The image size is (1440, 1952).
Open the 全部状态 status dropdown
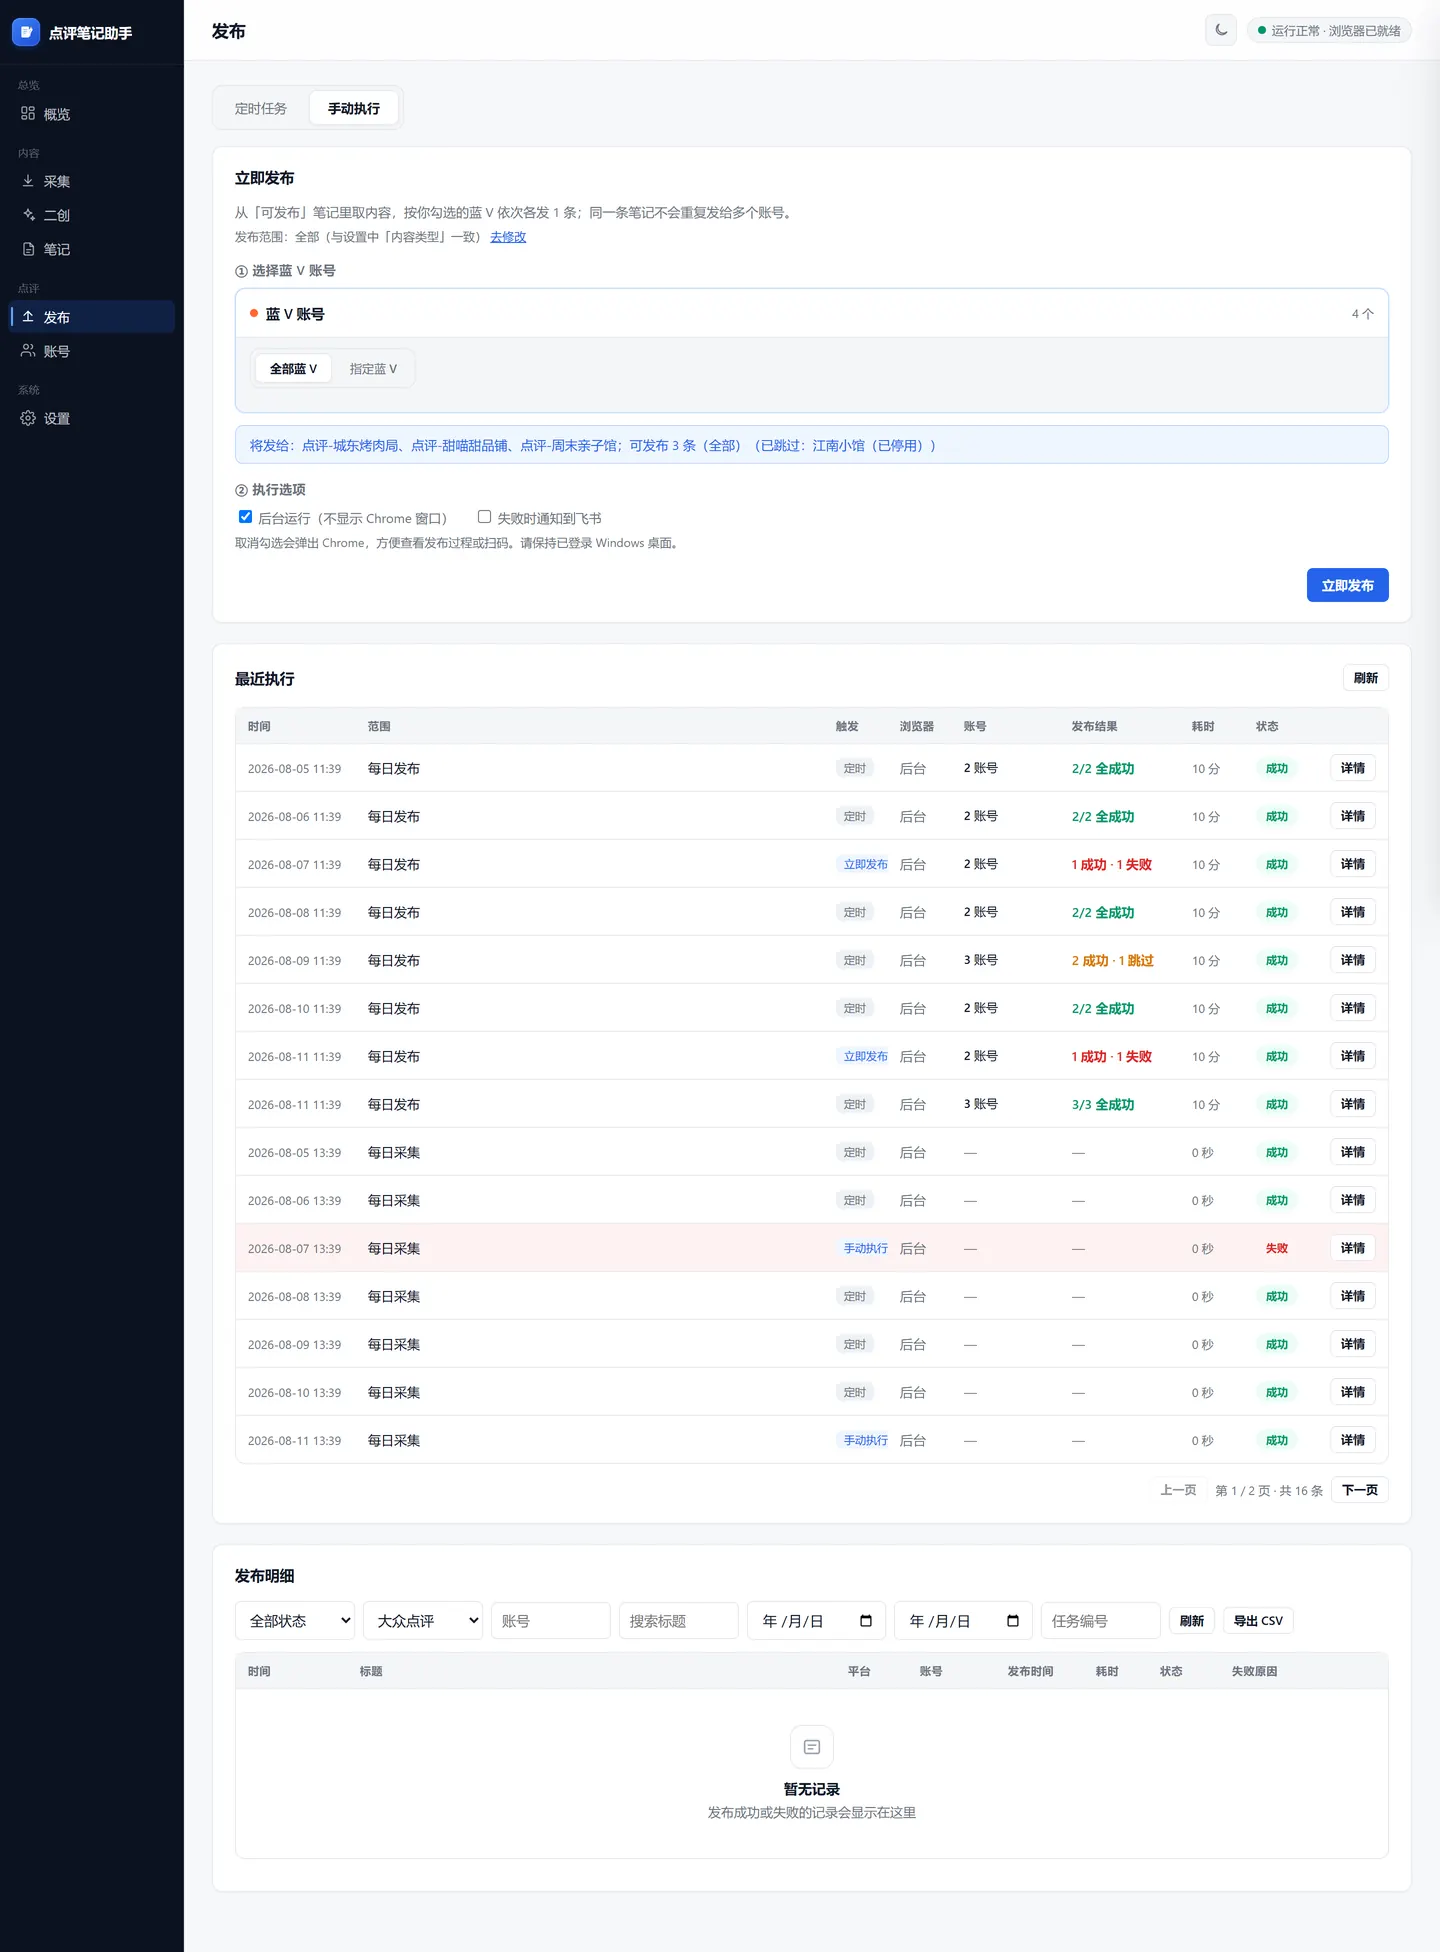(295, 1621)
